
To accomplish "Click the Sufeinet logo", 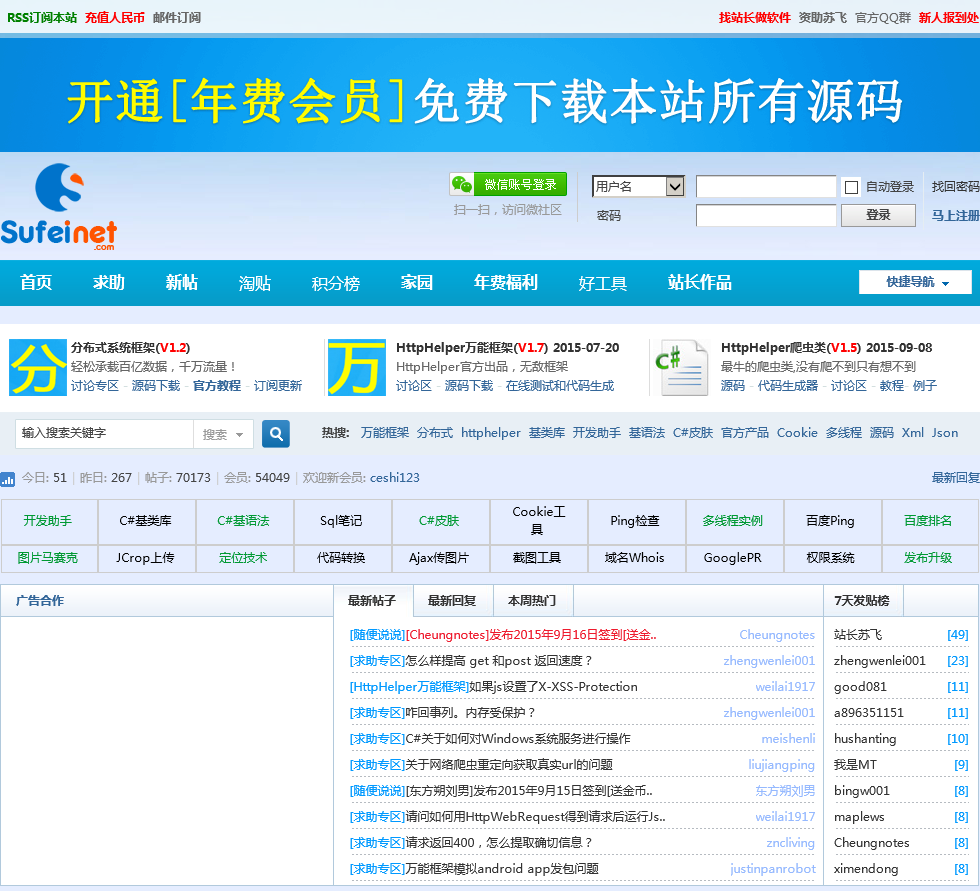I will [x=59, y=207].
